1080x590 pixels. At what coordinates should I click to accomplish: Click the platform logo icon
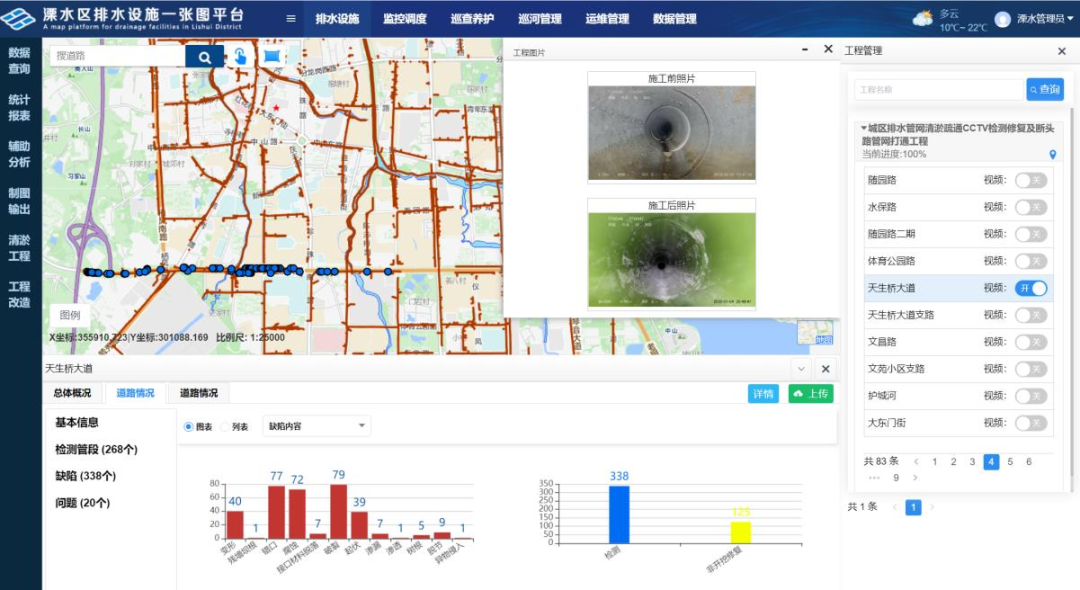tap(18, 19)
